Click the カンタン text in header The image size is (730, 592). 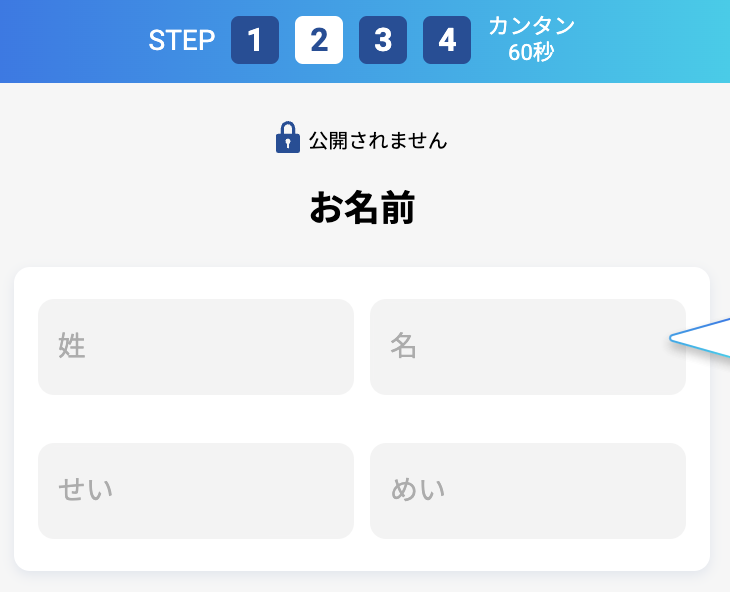click(531, 27)
